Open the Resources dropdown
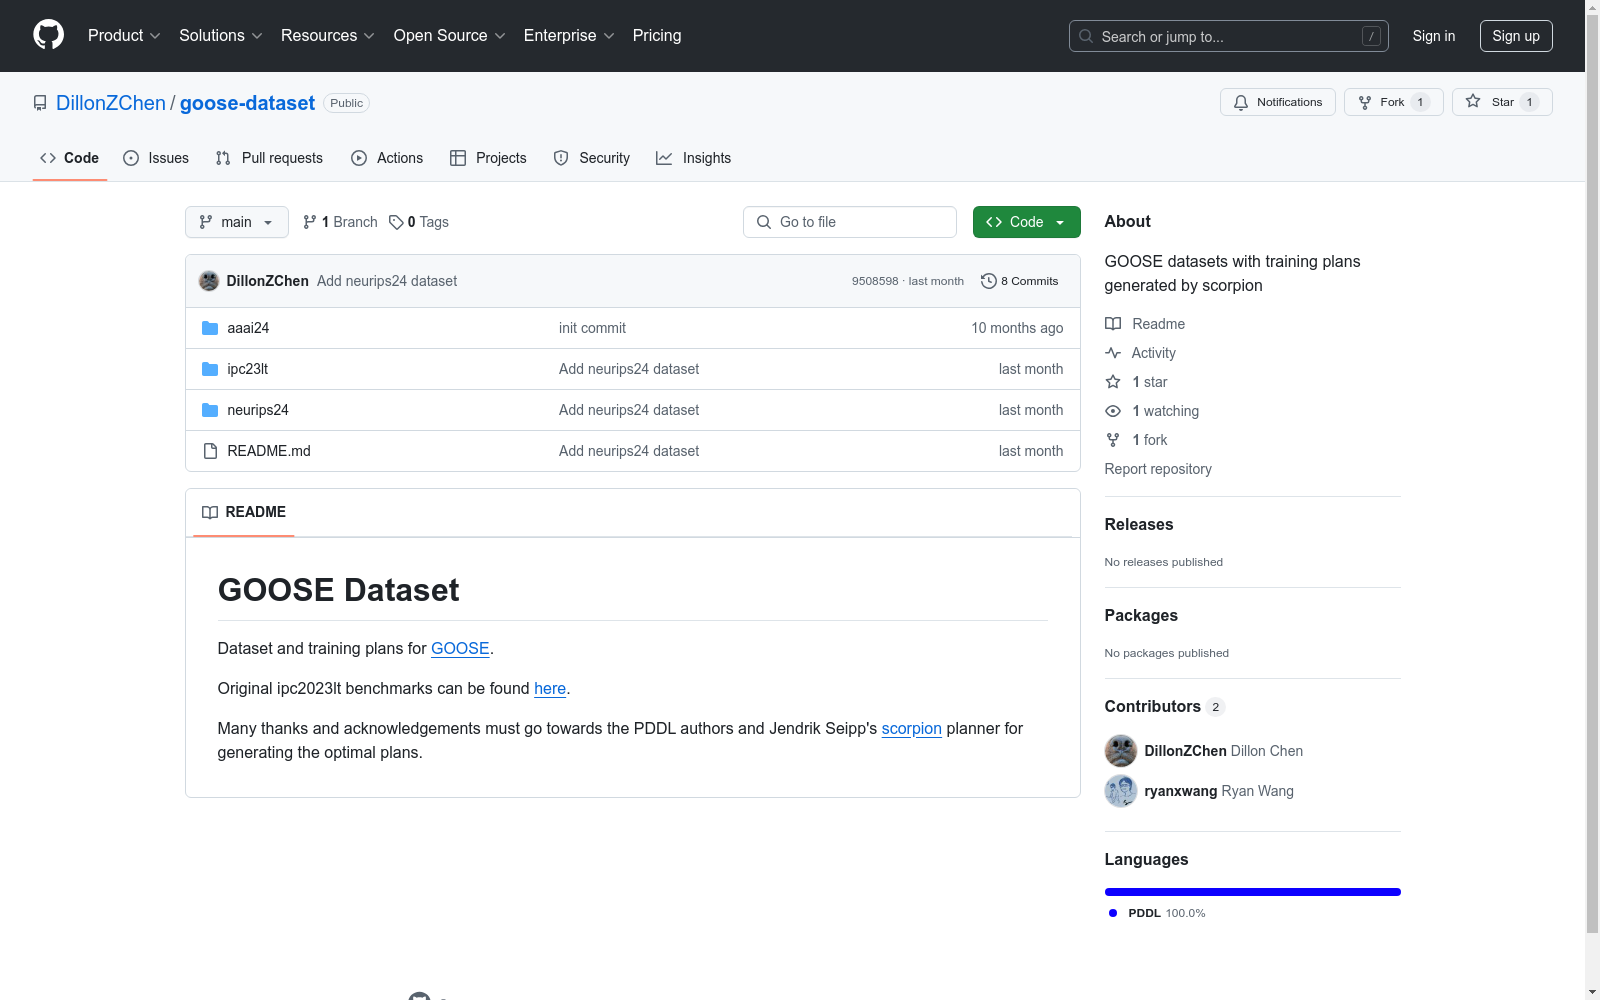This screenshot has height=1000, width=1600. click(x=328, y=35)
